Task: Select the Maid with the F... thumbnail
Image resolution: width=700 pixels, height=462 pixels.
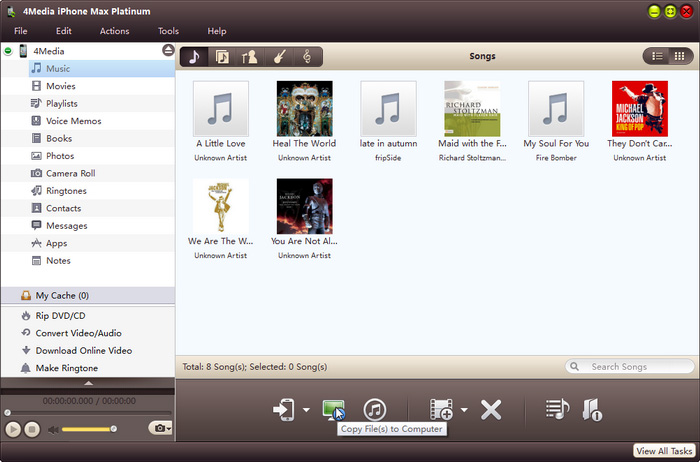Action: click(472, 108)
